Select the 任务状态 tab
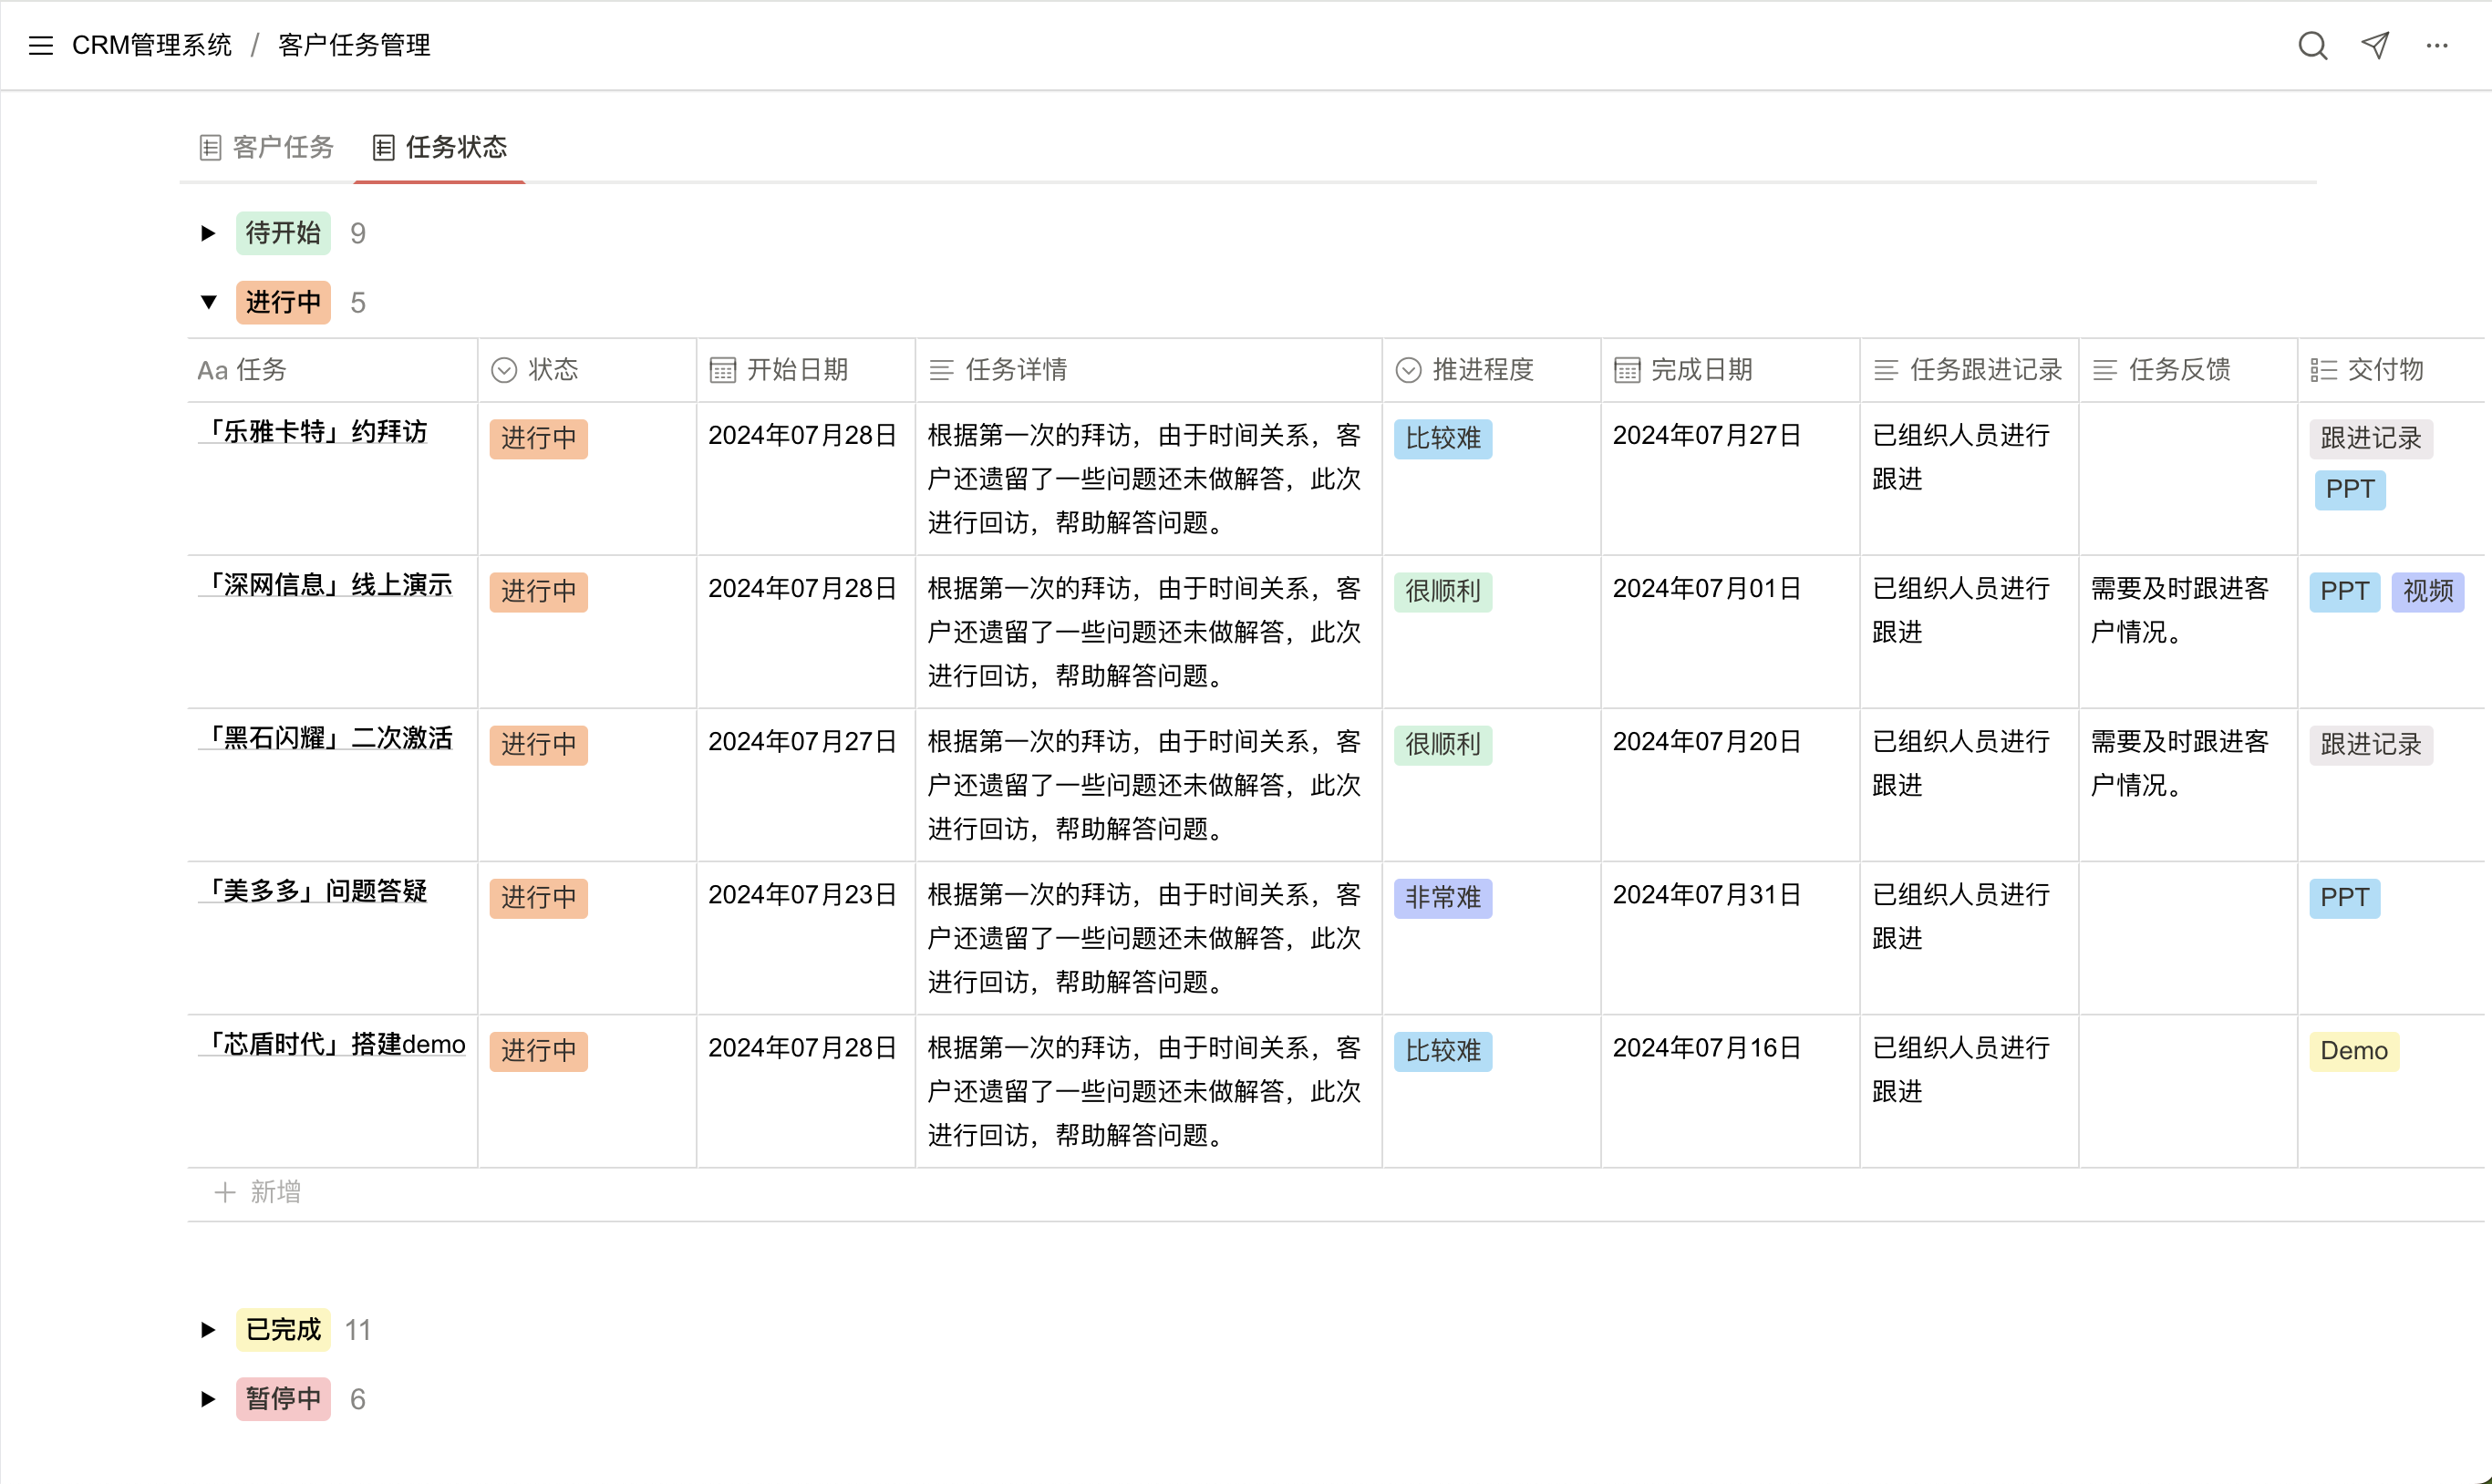Viewport: 2492px width, 1484px height. 440,147
